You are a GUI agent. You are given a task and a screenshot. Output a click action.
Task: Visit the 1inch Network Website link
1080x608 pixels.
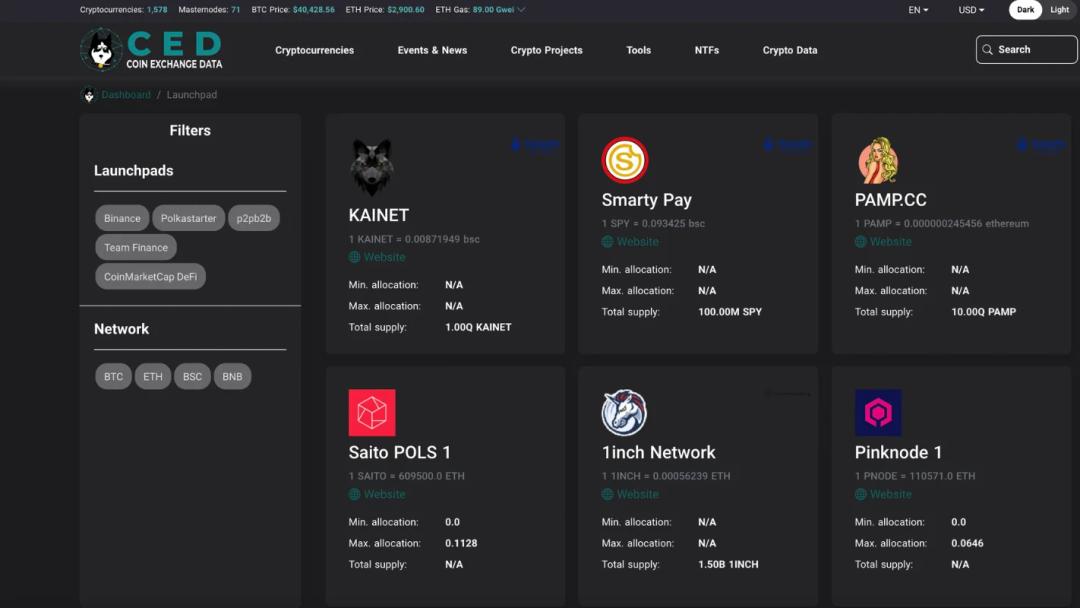click(637, 494)
